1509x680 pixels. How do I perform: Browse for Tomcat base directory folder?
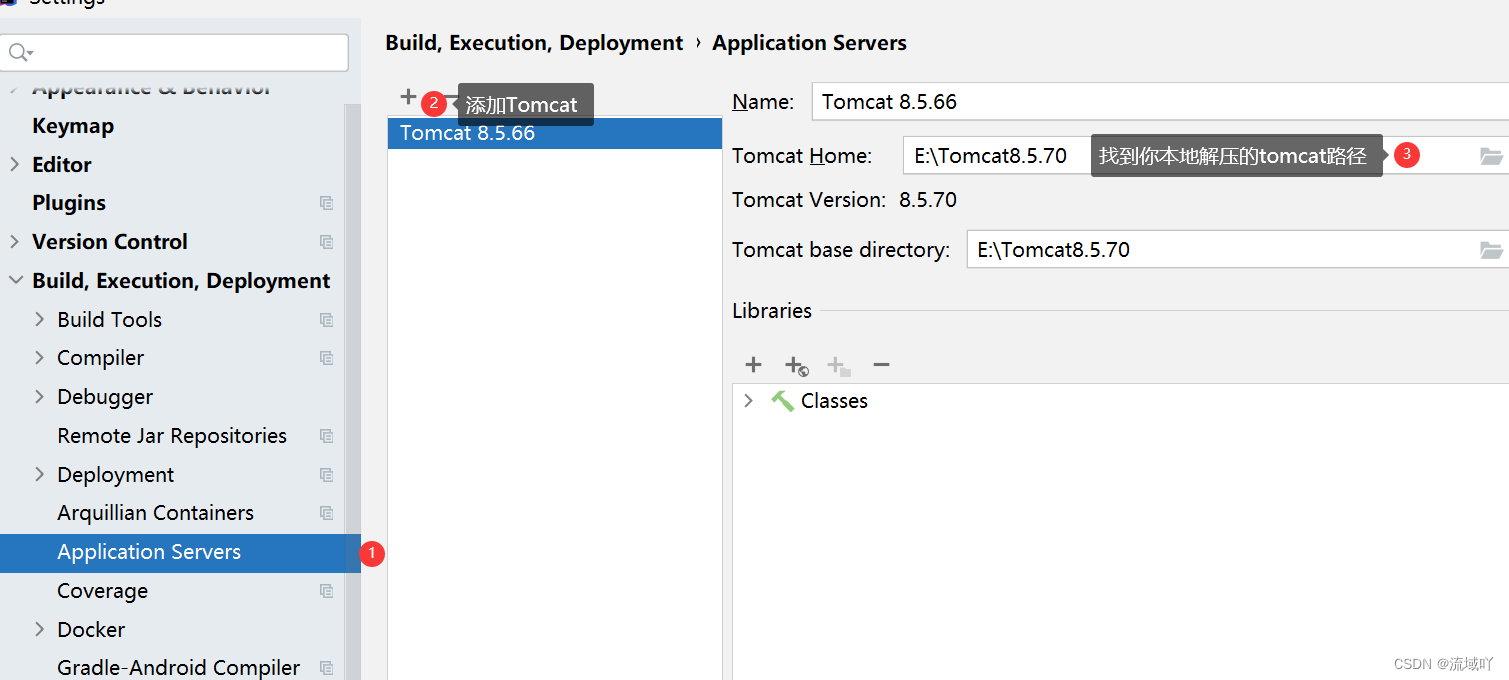click(1491, 249)
